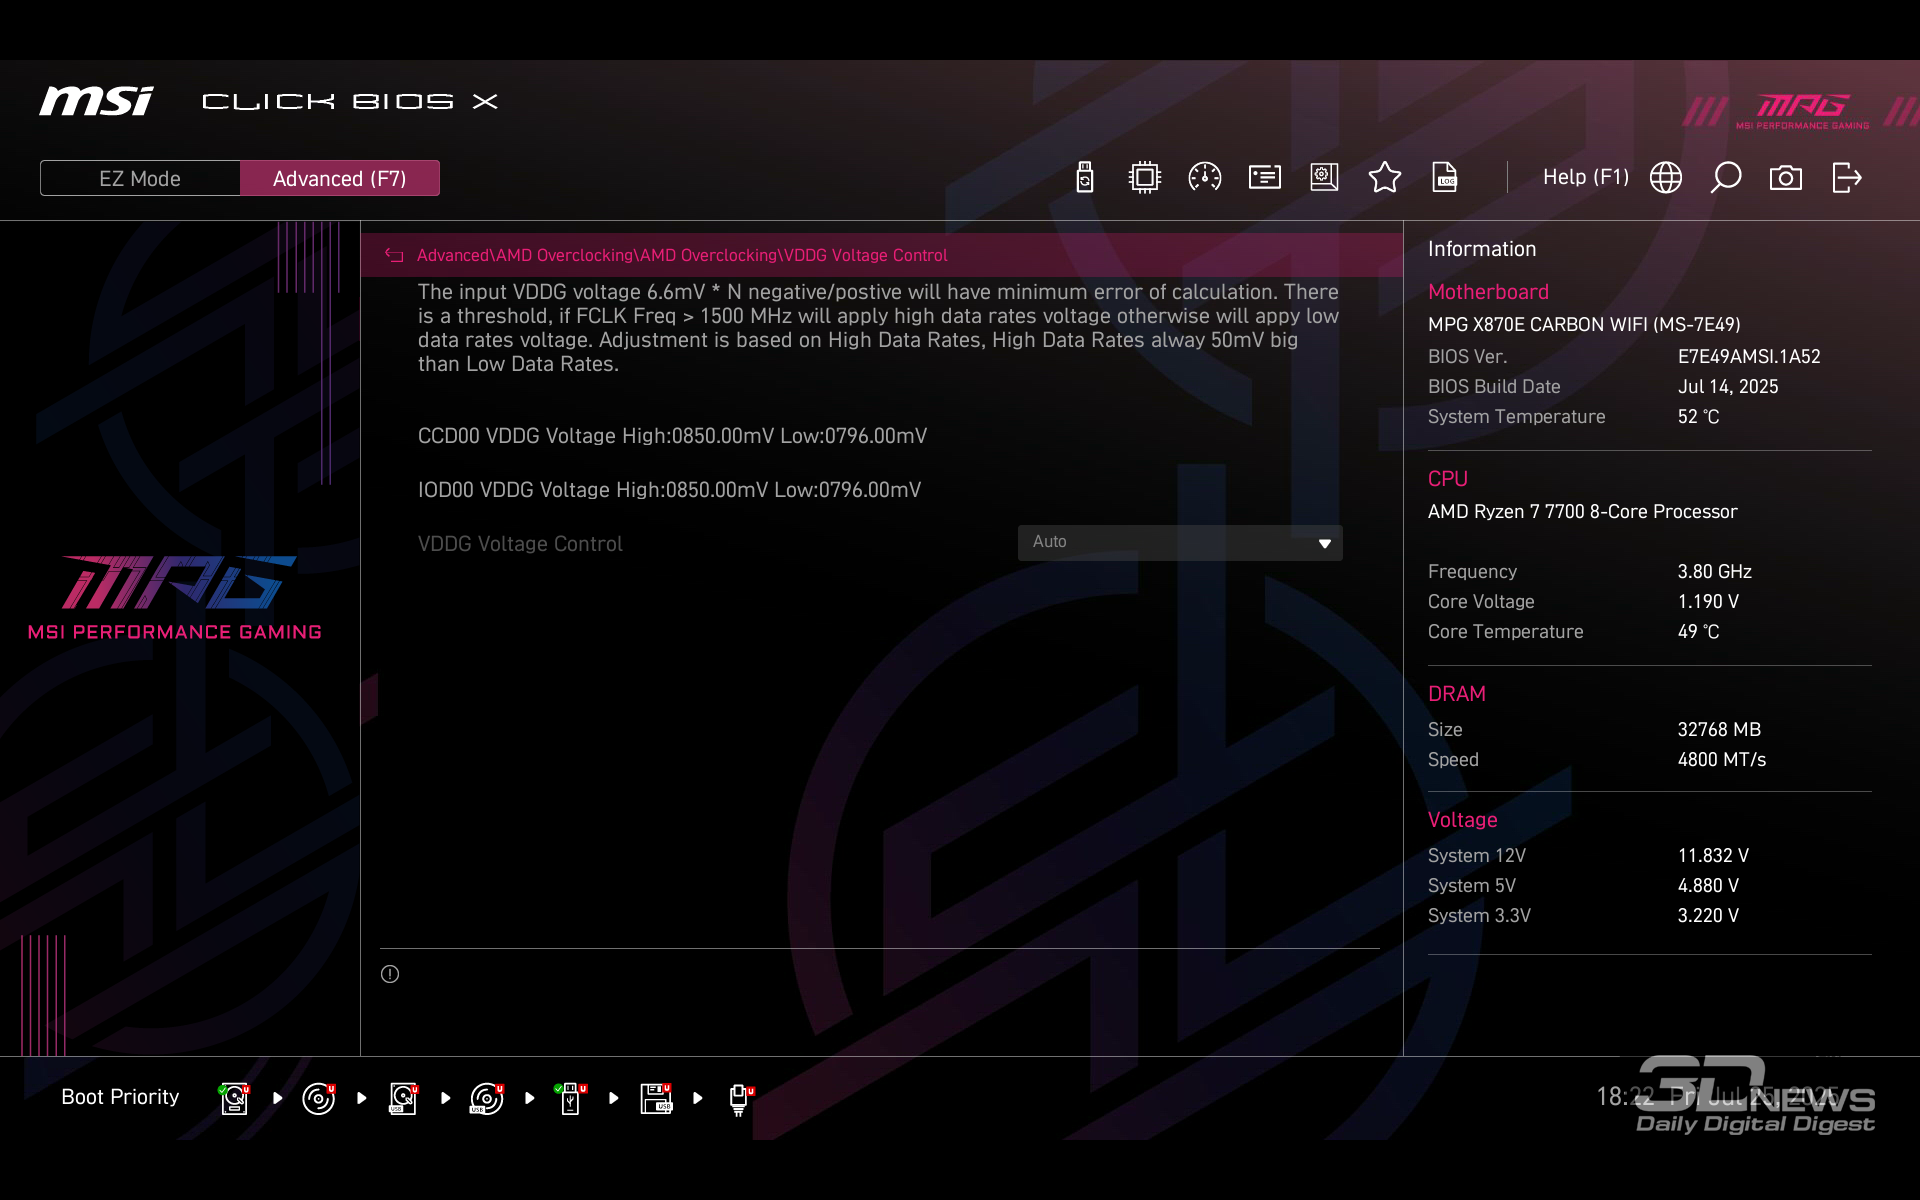This screenshot has width=1920, height=1200.
Task: Select the USB hard disk boot icon
Action: (x=403, y=1098)
